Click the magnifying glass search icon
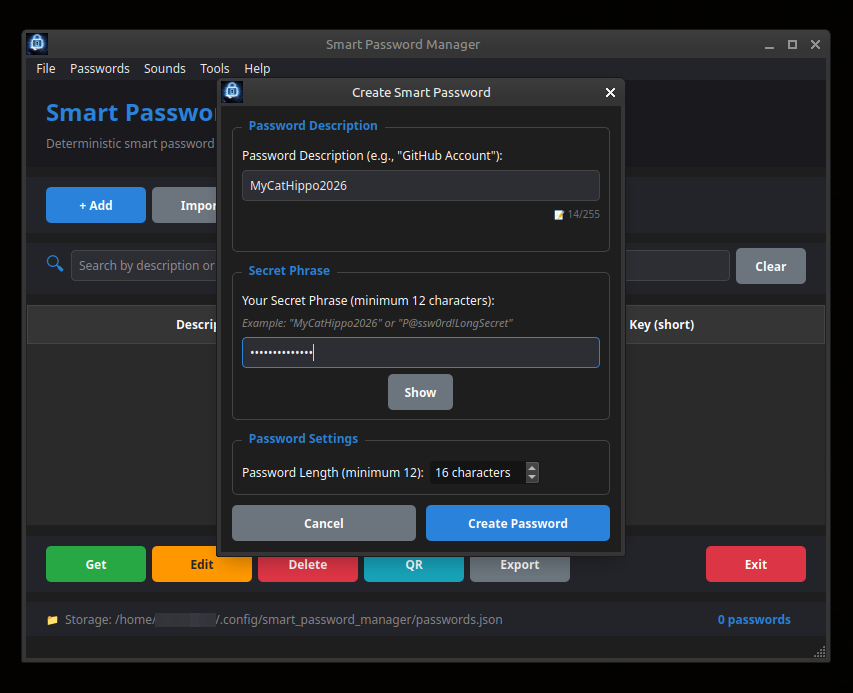Screen dimensions: 853x693 54,264
